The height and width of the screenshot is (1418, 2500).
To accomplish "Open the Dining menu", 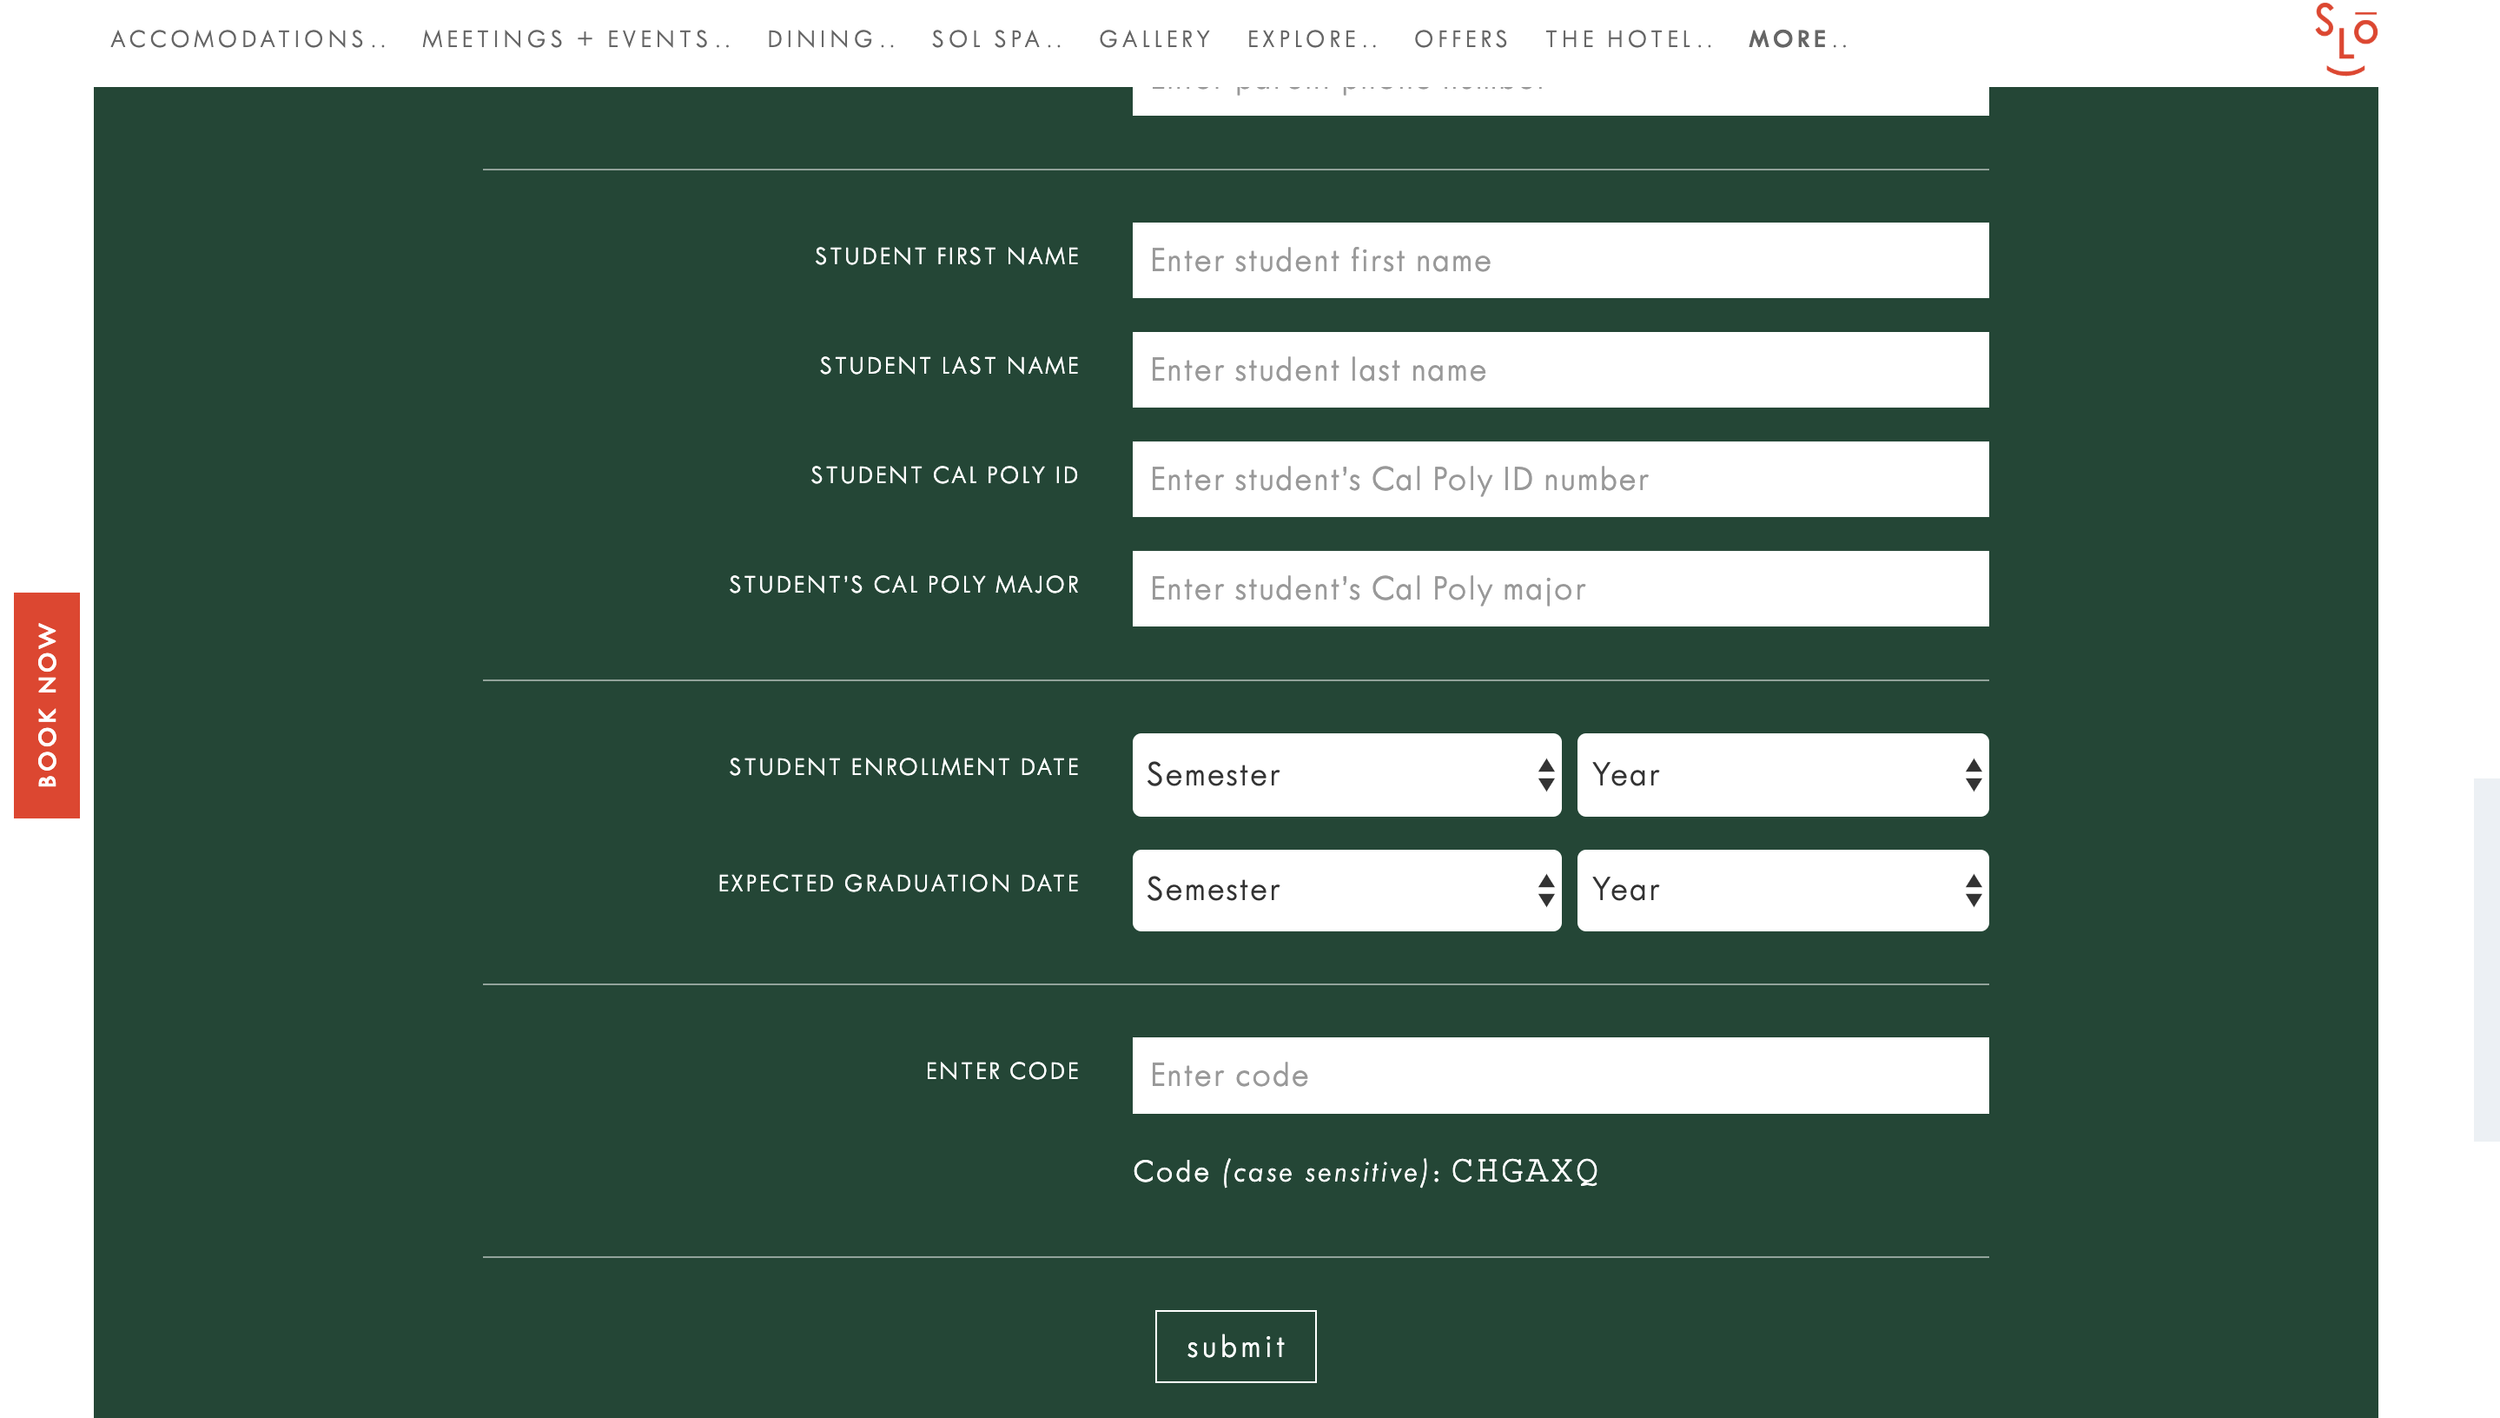I will click(830, 39).
